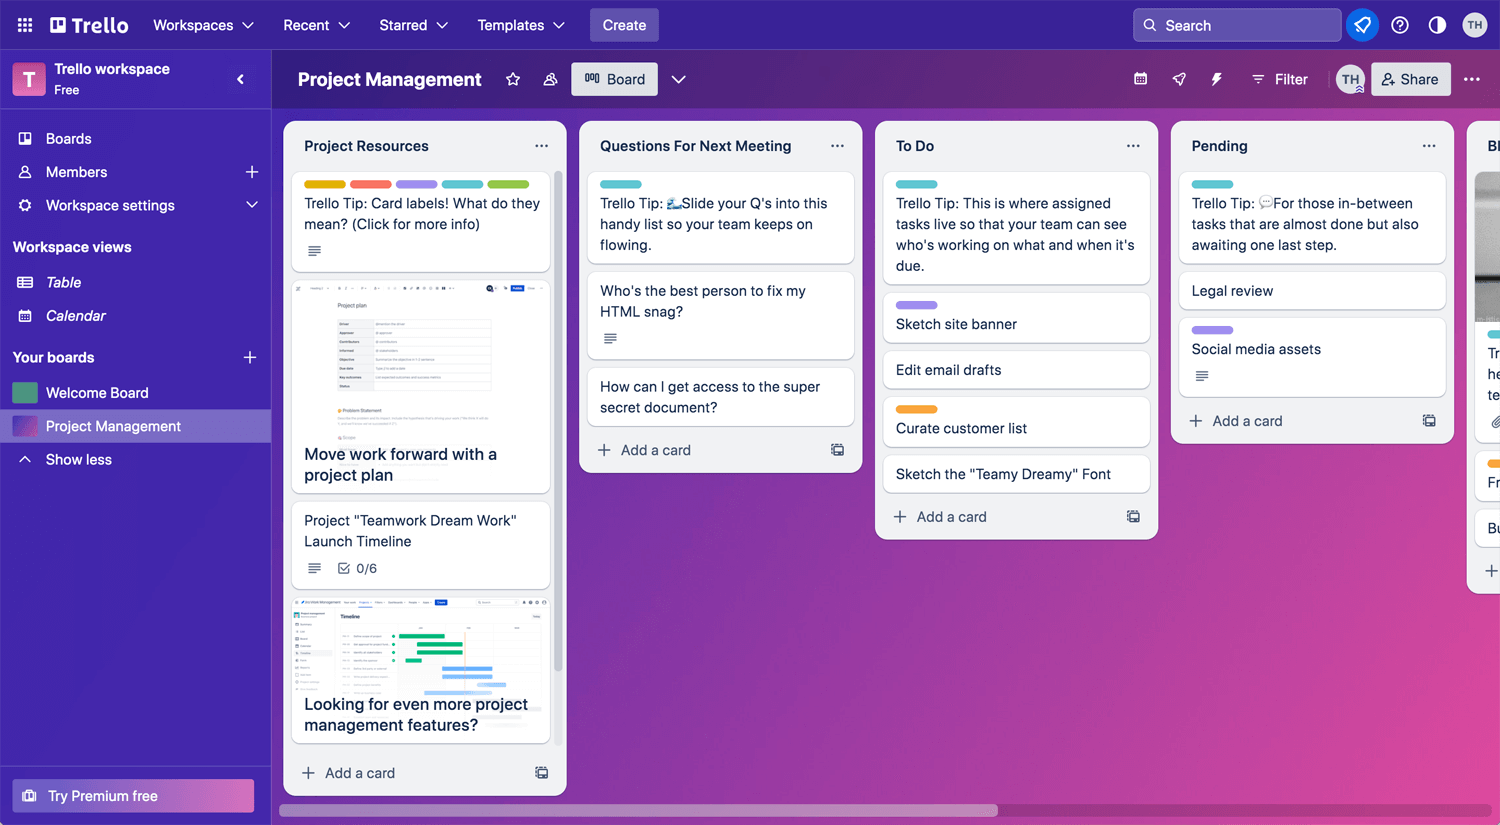
Task: Change board visibility workspace icon
Action: click(x=550, y=79)
